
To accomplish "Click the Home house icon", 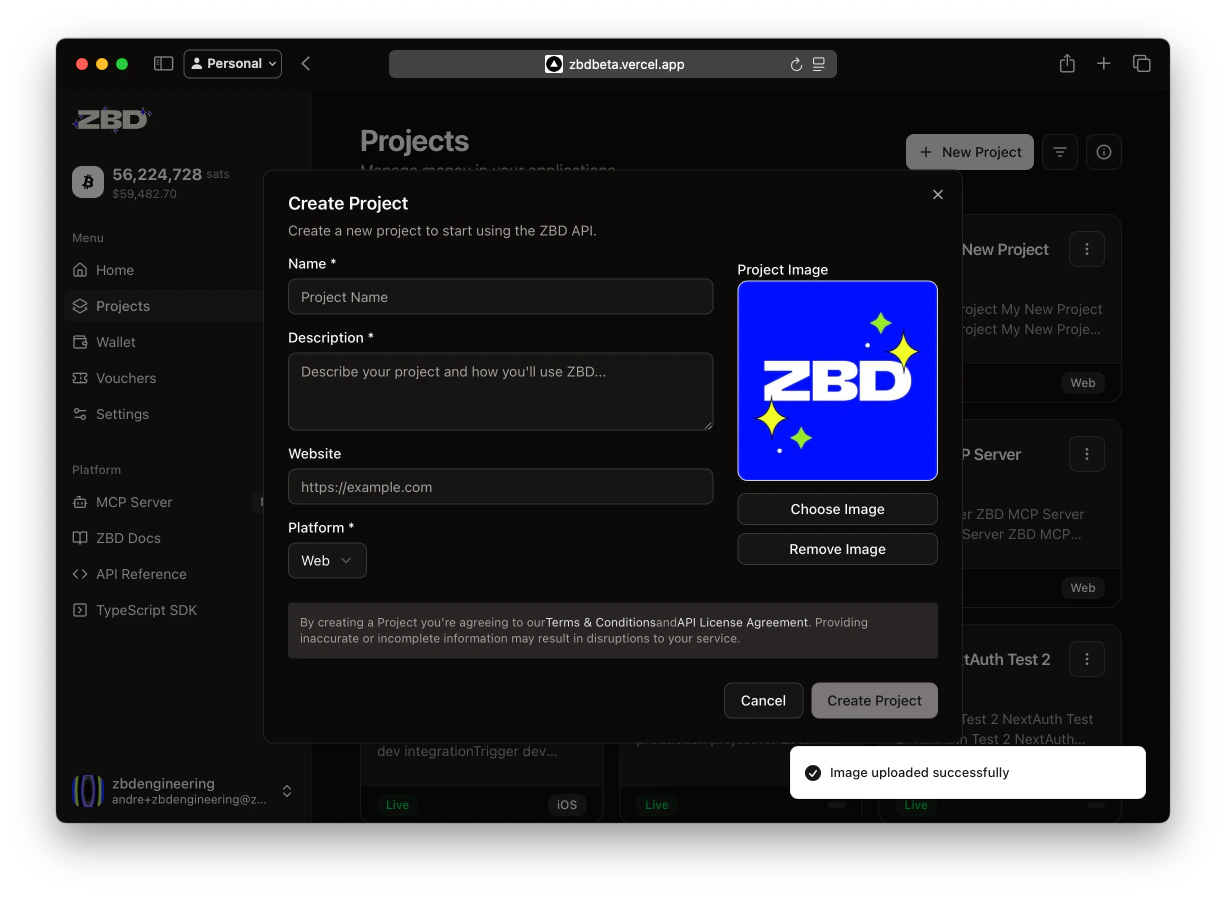I will (80, 270).
